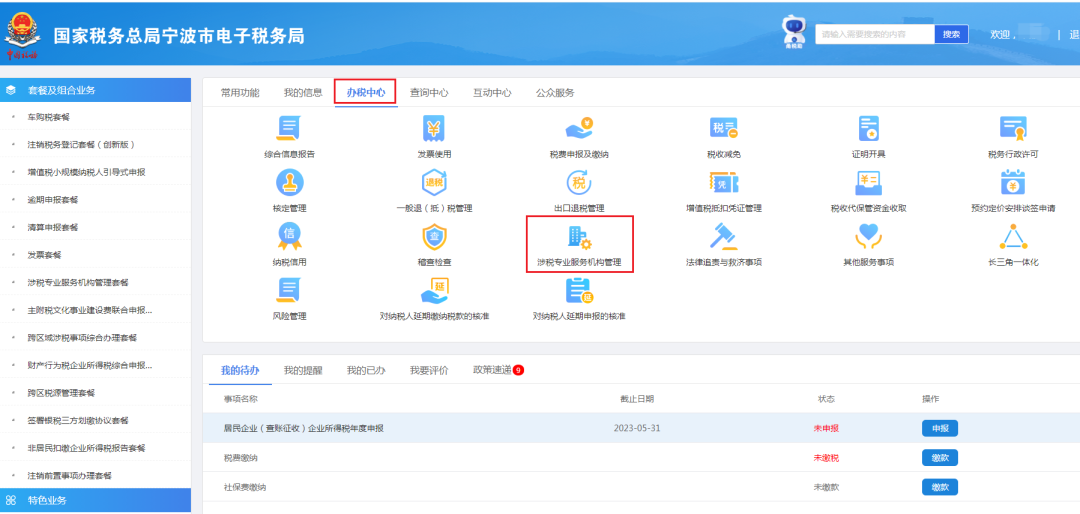This screenshot has height=514, width=1080.
Task: Open the 税务行政许可 icon
Action: [1012, 129]
